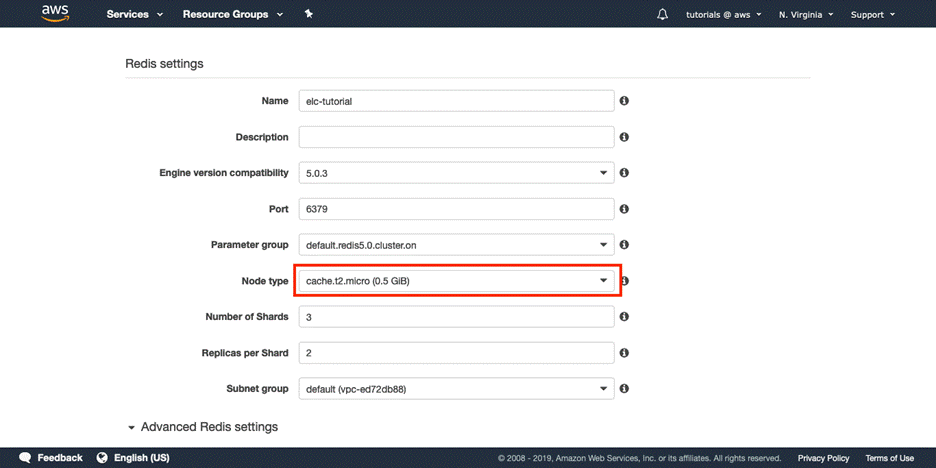Open the notifications bell icon

point(662,14)
